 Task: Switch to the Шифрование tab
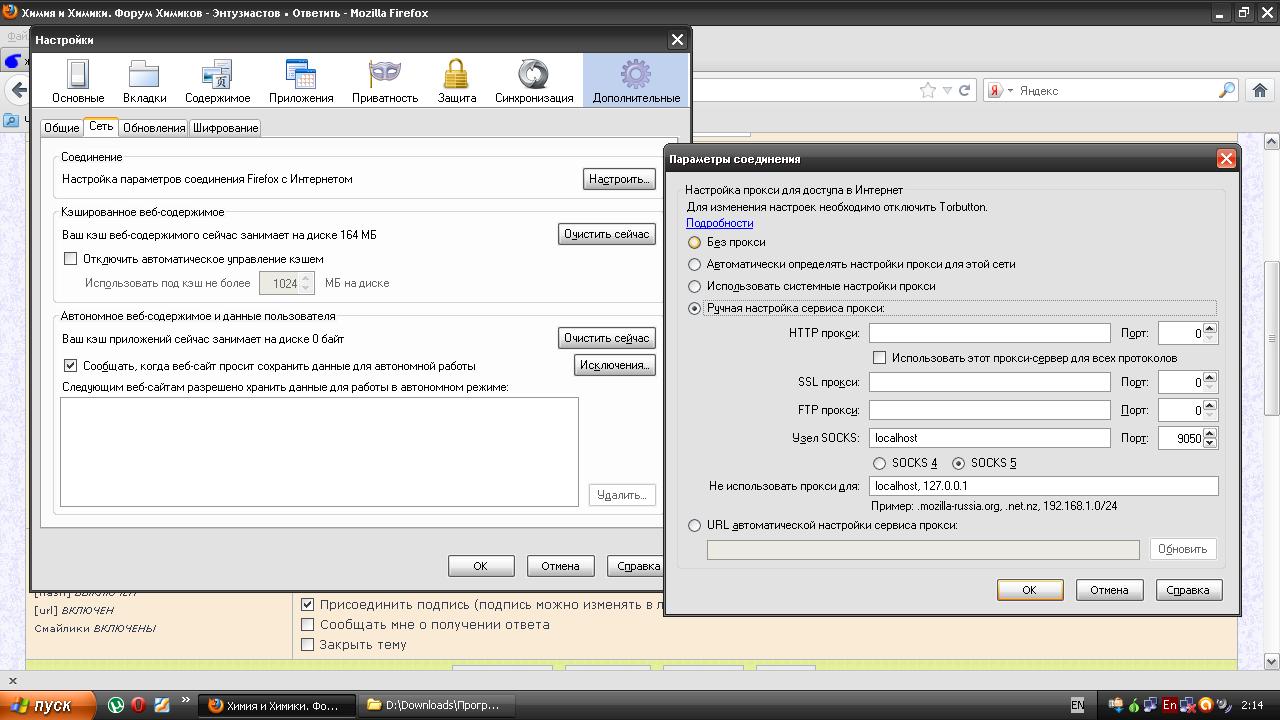click(225, 128)
